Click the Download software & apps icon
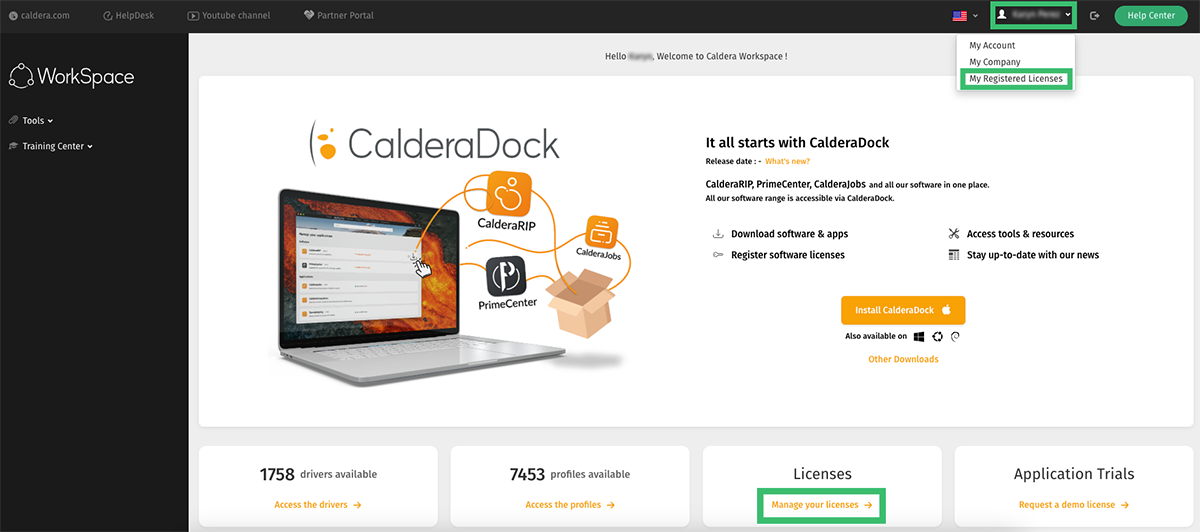The width and height of the screenshot is (1200, 532). click(718, 234)
